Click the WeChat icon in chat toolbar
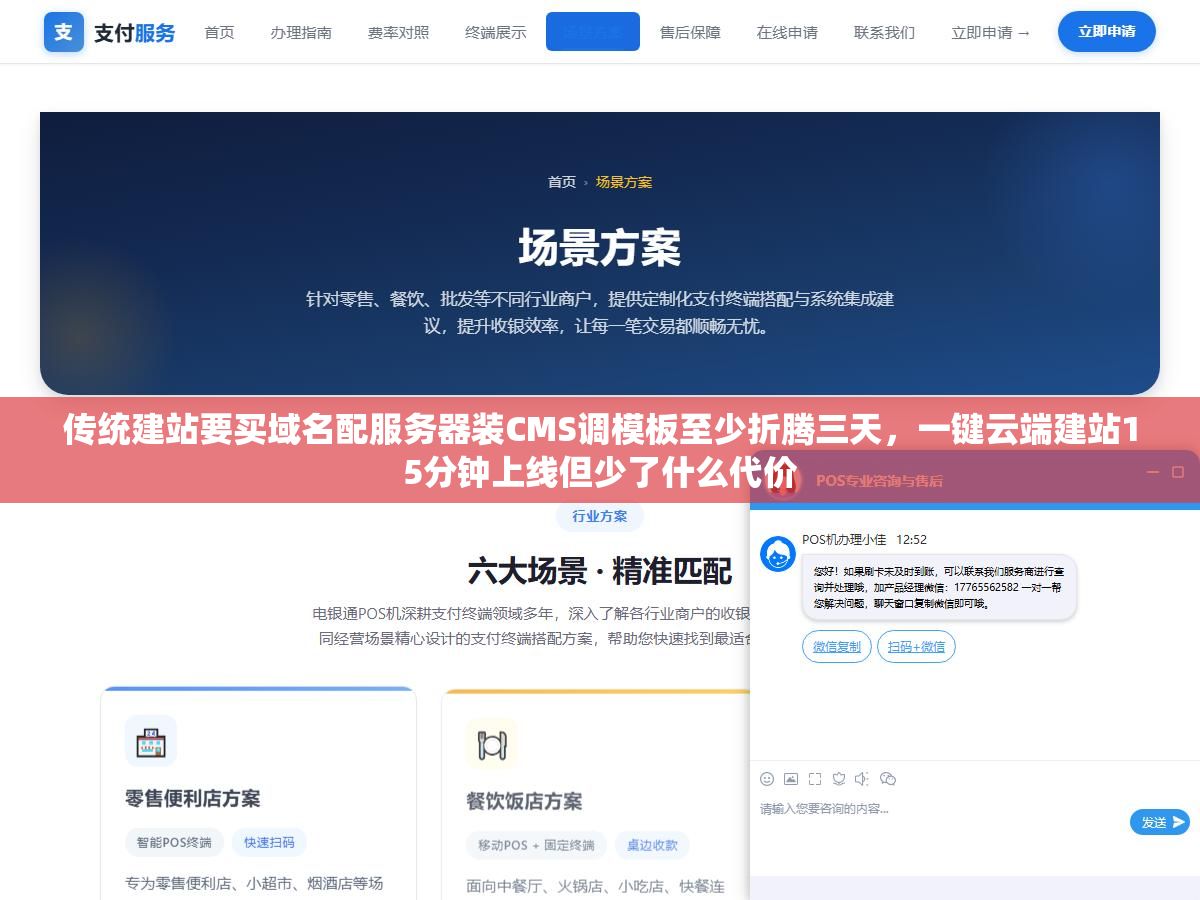This screenshot has width=1200, height=900. [888, 779]
